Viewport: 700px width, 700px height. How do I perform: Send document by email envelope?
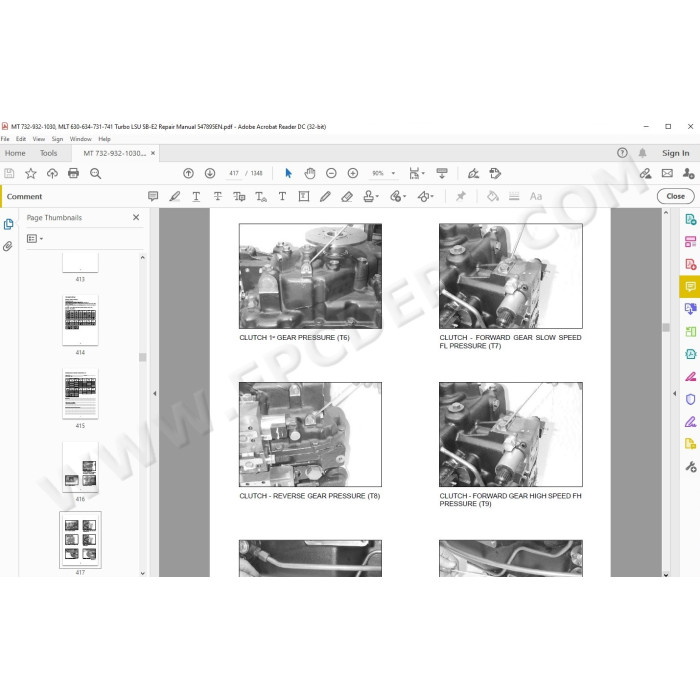pos(667,173)
